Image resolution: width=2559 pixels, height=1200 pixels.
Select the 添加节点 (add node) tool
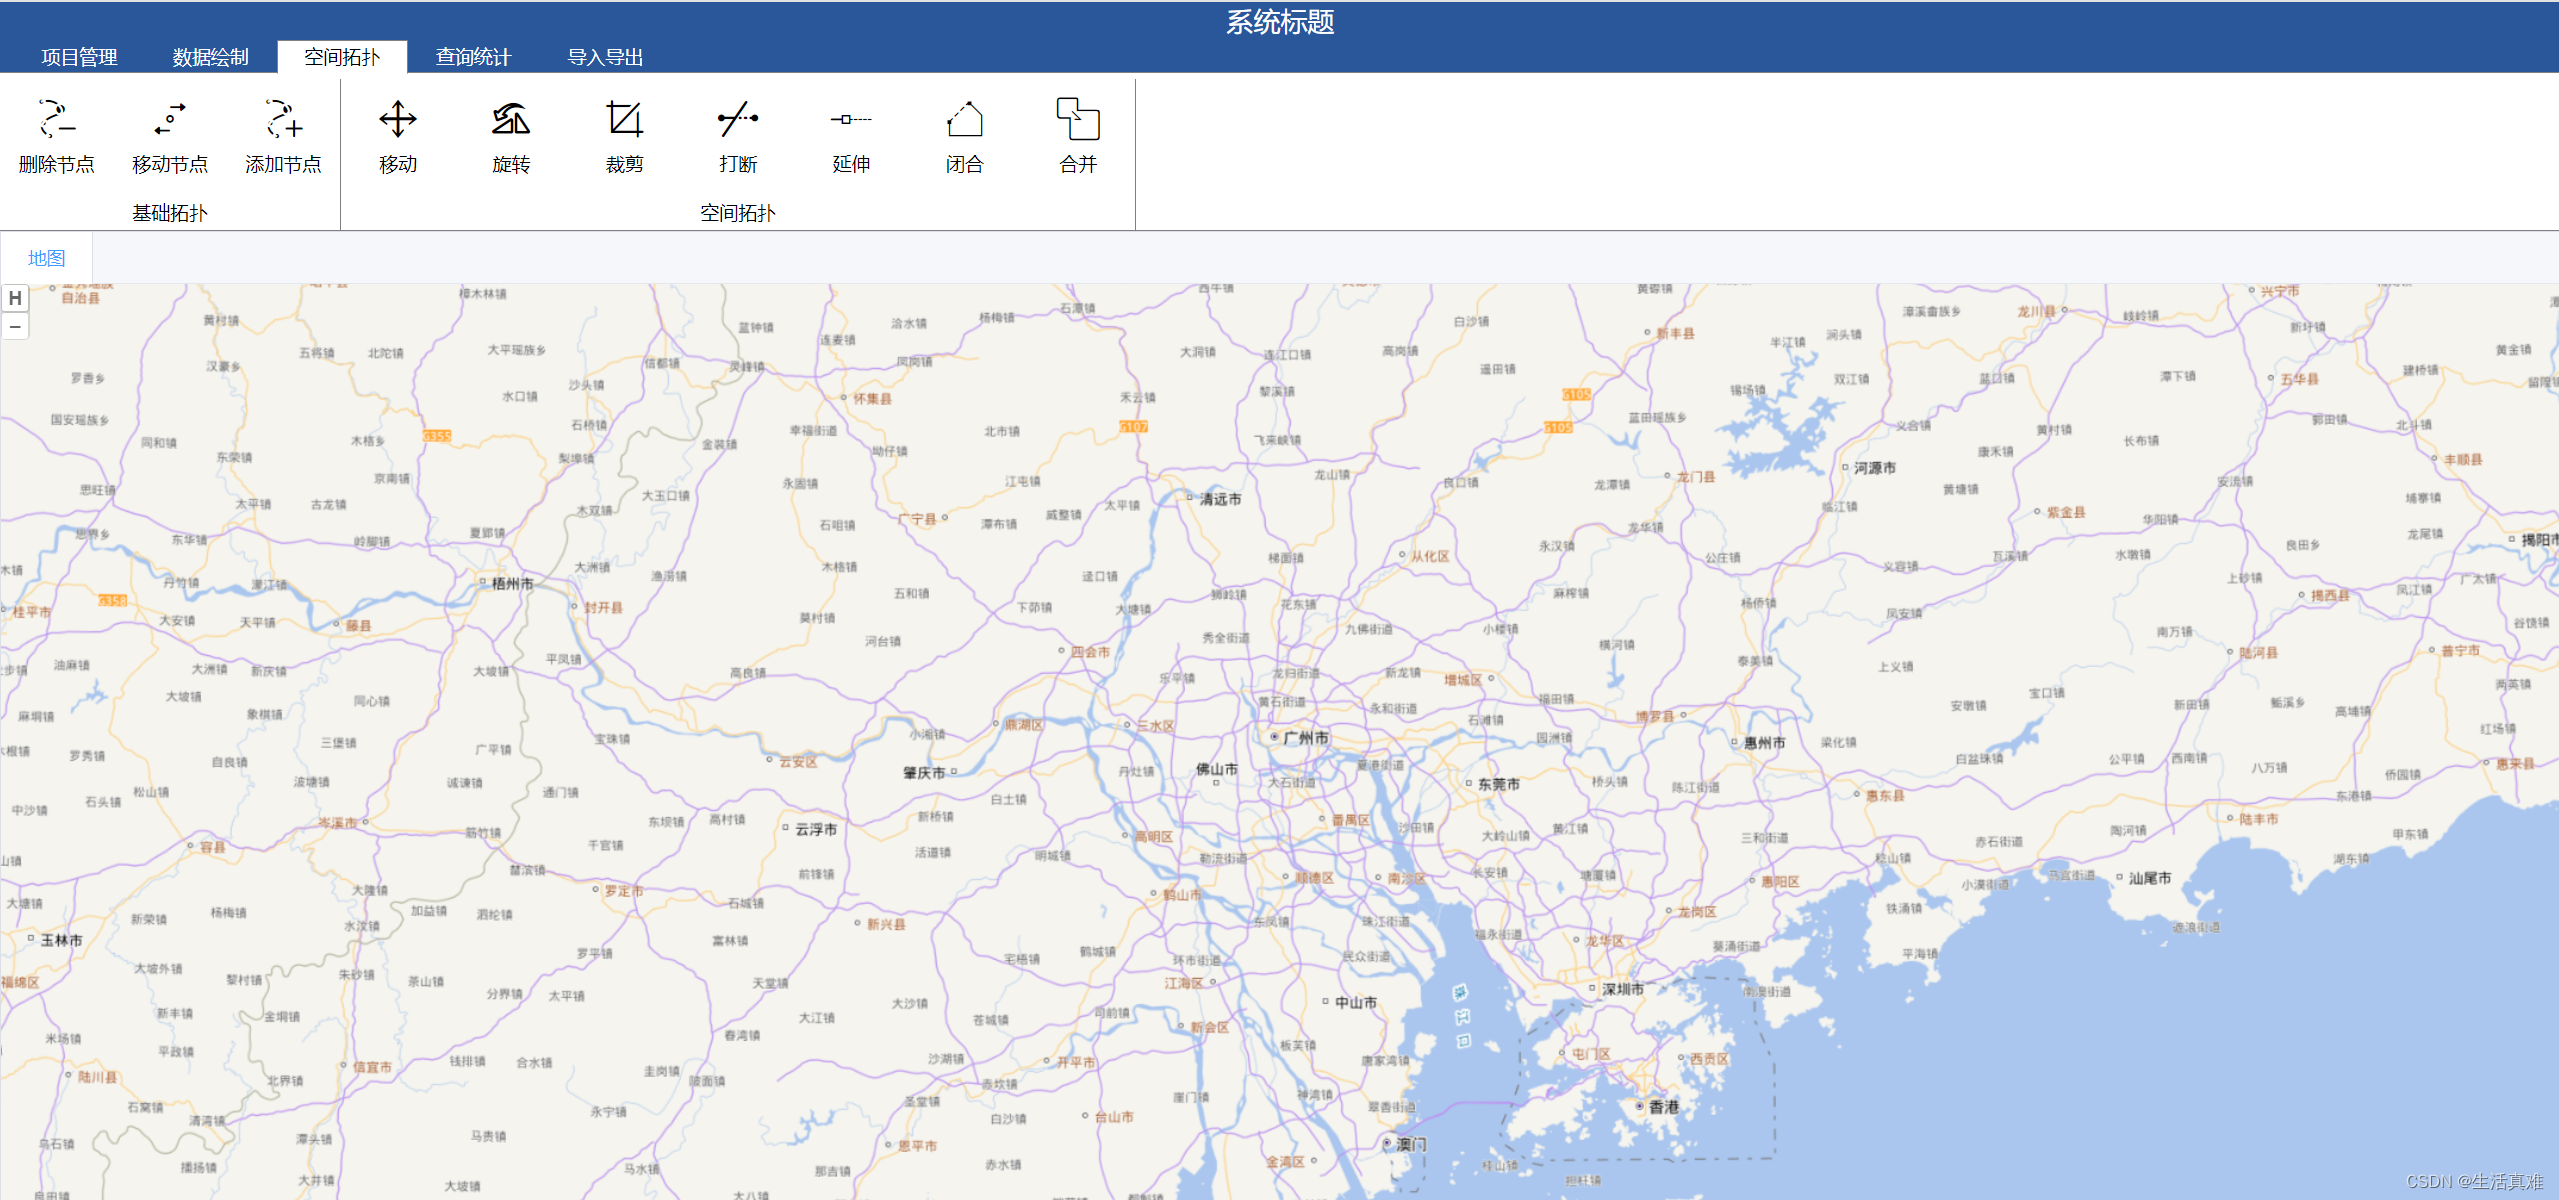pyautogui.click(x=283, y=135)
